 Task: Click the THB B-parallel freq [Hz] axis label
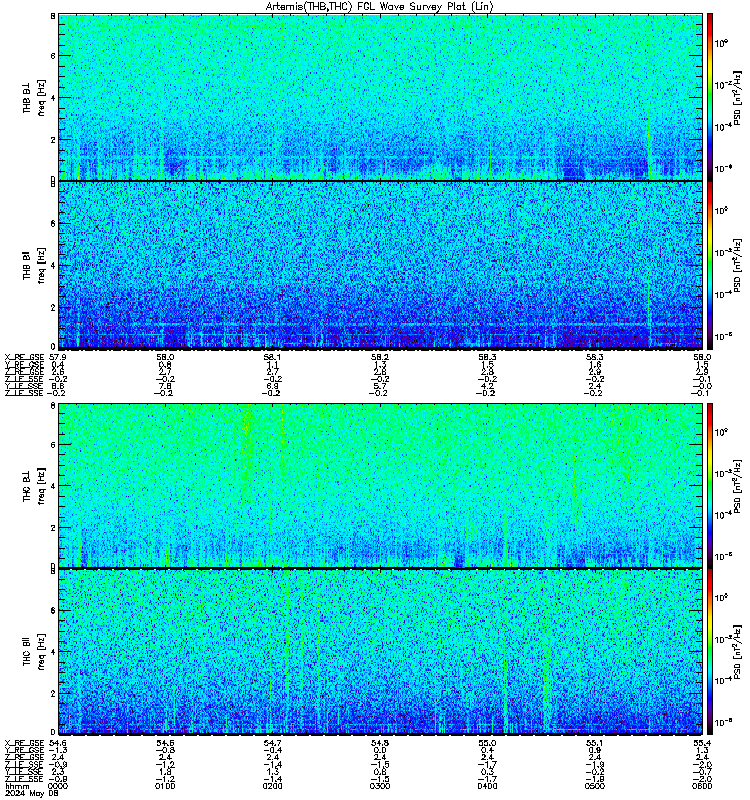tap(41, 265)
